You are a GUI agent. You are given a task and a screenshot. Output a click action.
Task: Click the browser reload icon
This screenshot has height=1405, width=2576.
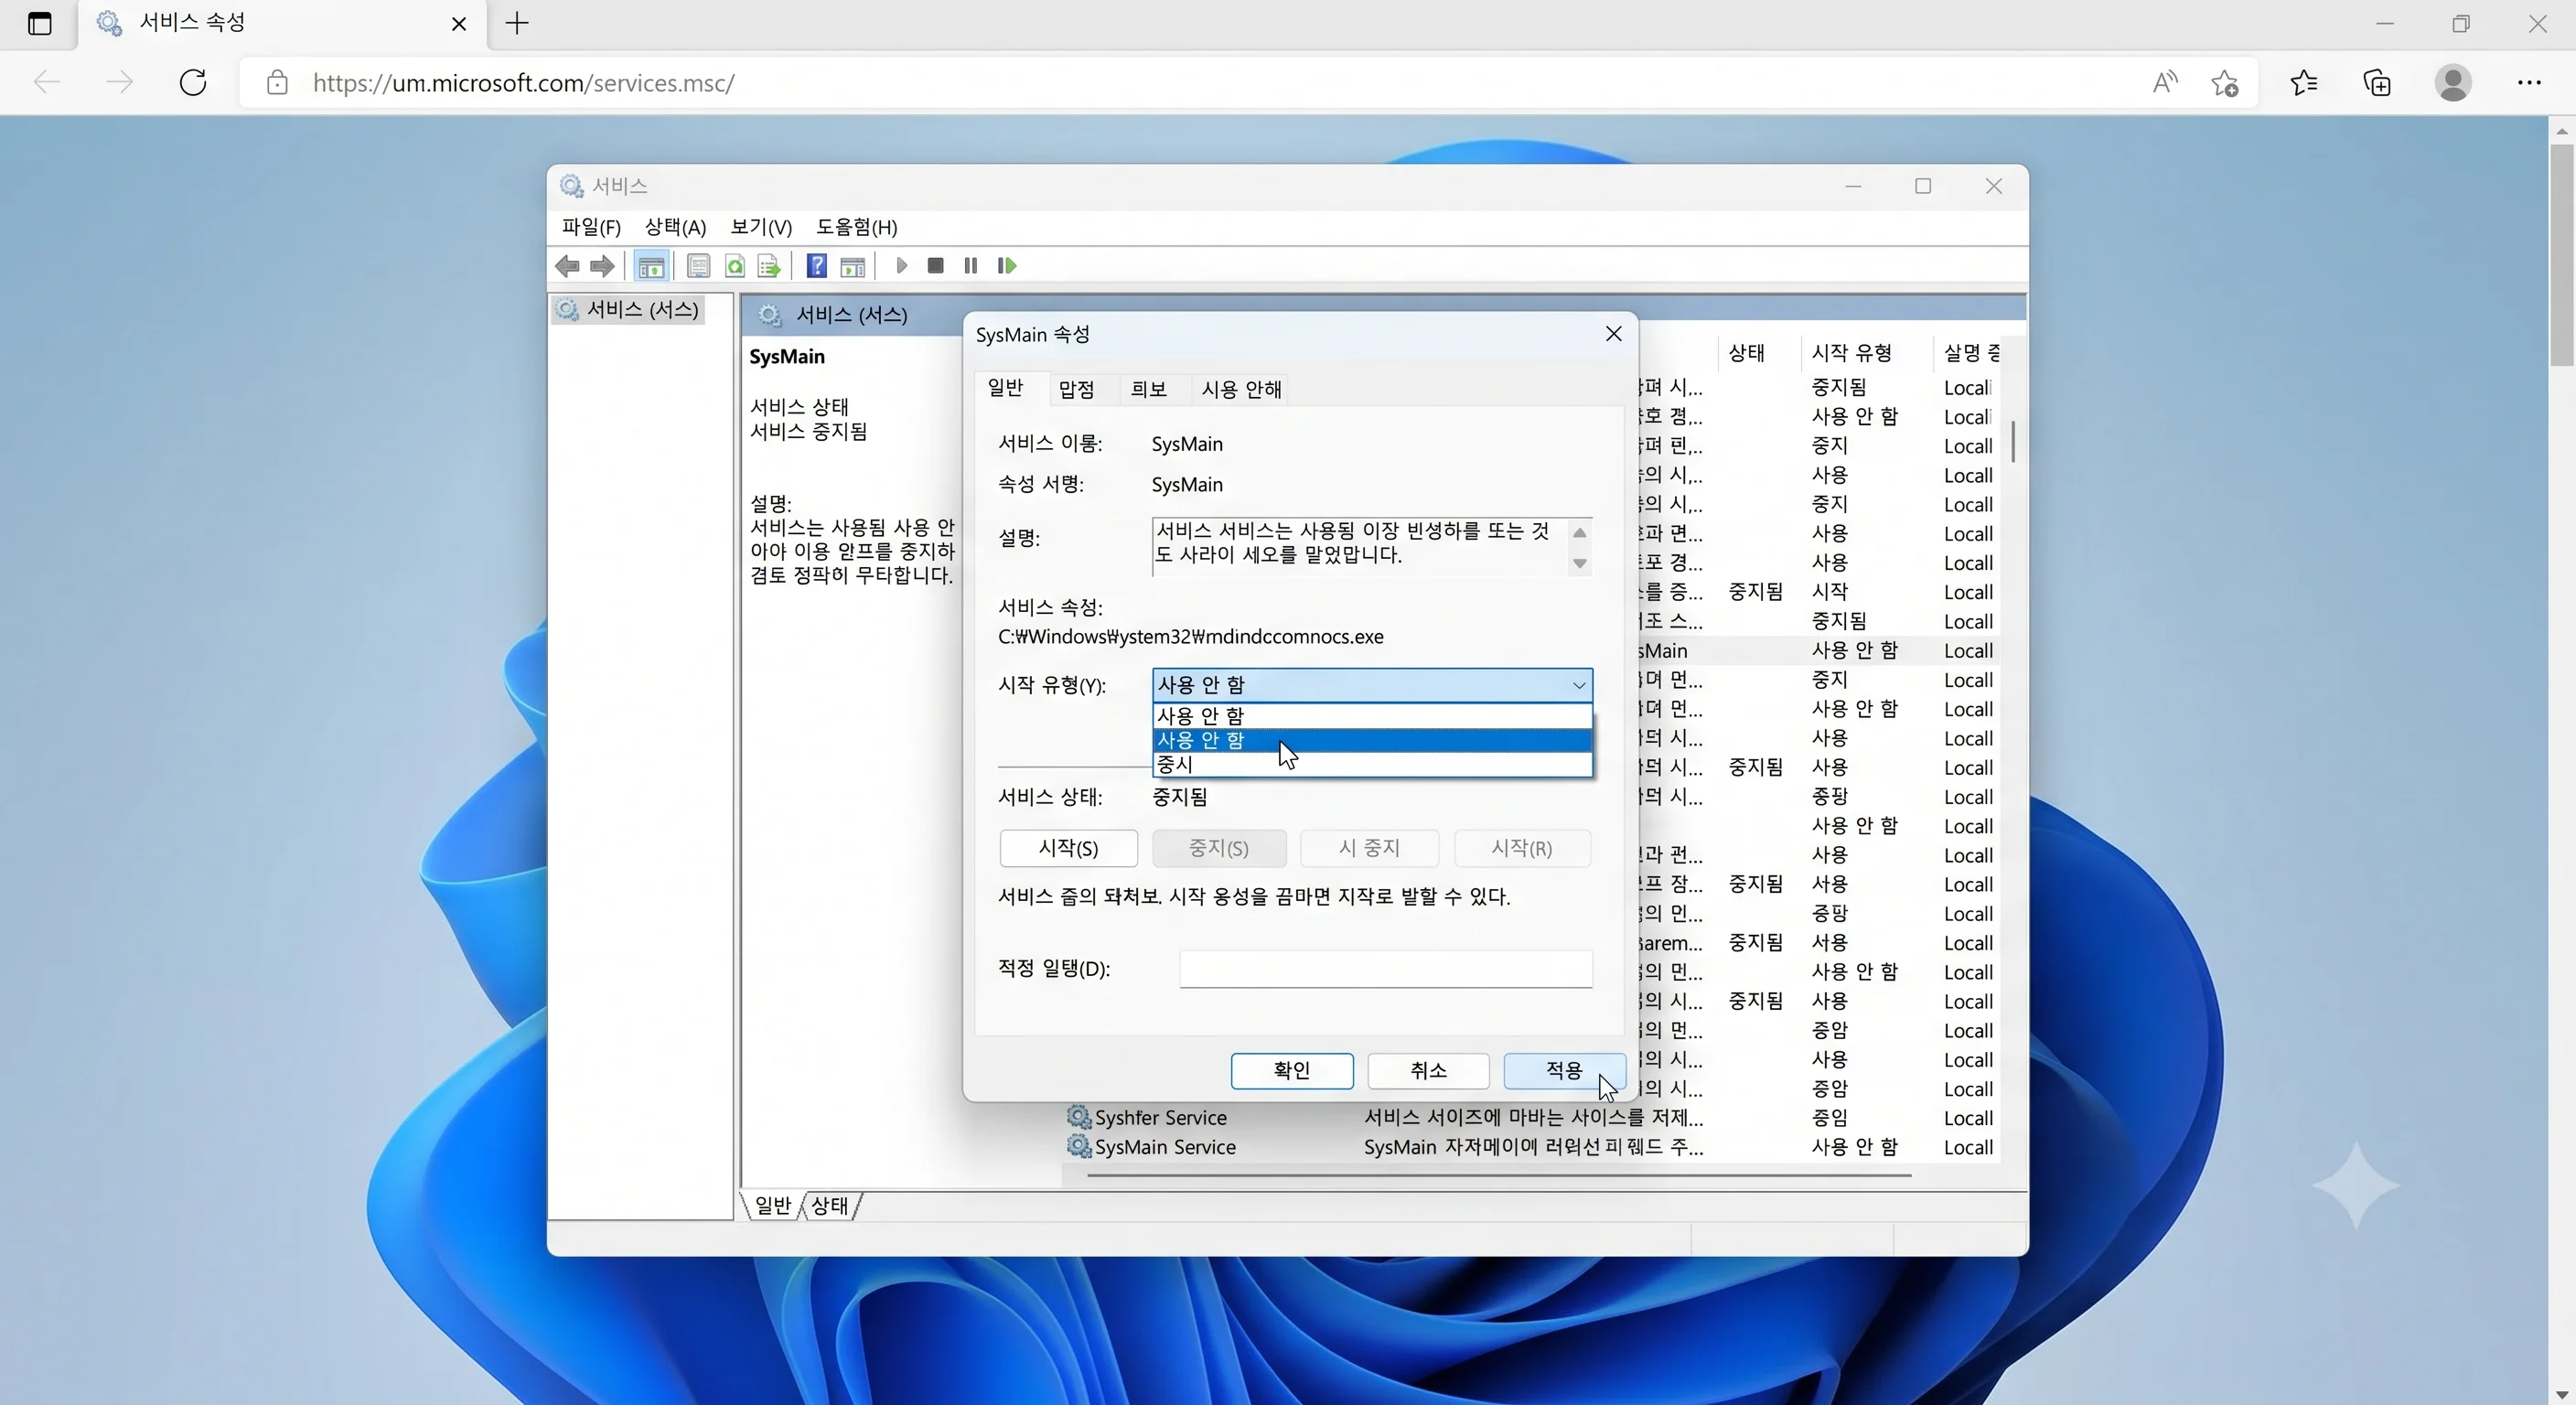pyautogui.click(x=193, y=82)
